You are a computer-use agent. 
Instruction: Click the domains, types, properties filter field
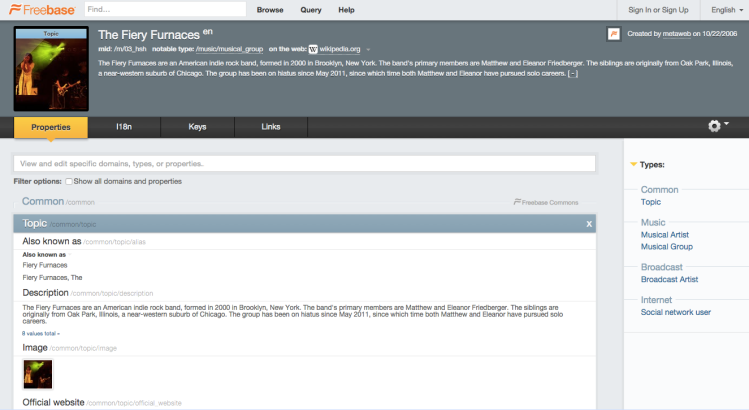tap(304, 163)
